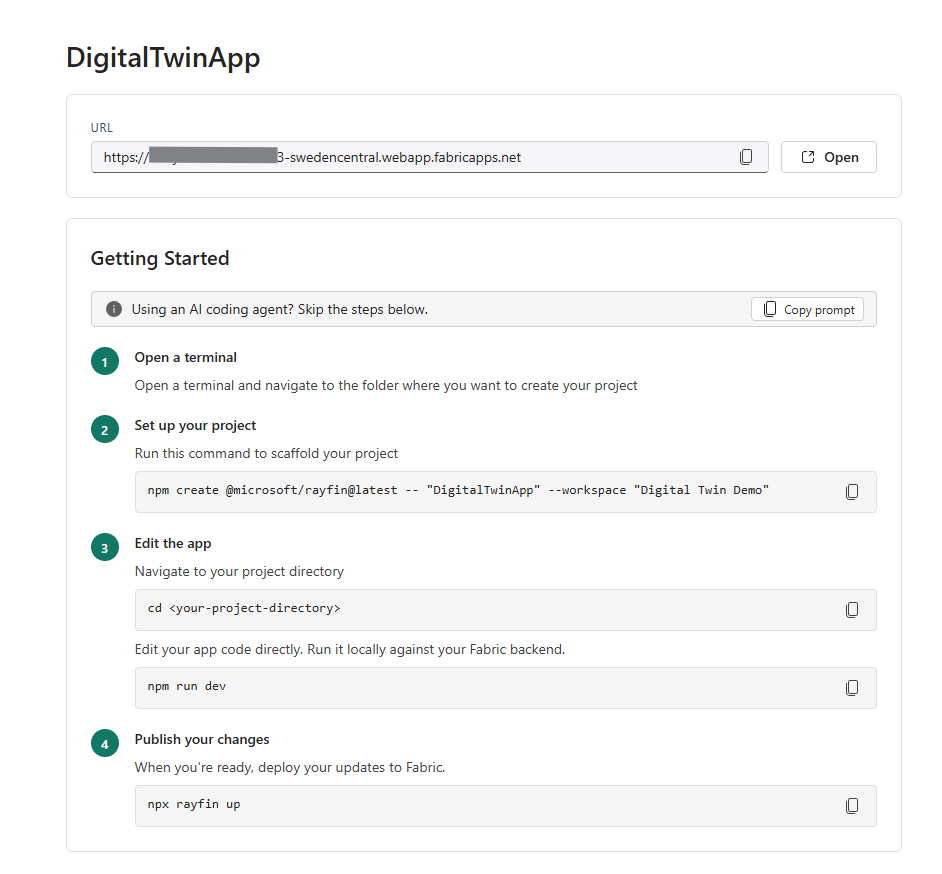Click the info icon in the AI agent banner
Image resolution: width=942 pixels, height=874 pixels.
[x=114, y=309]
